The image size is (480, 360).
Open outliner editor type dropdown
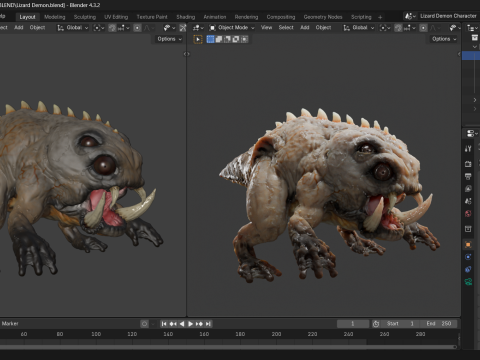point(473,28)
